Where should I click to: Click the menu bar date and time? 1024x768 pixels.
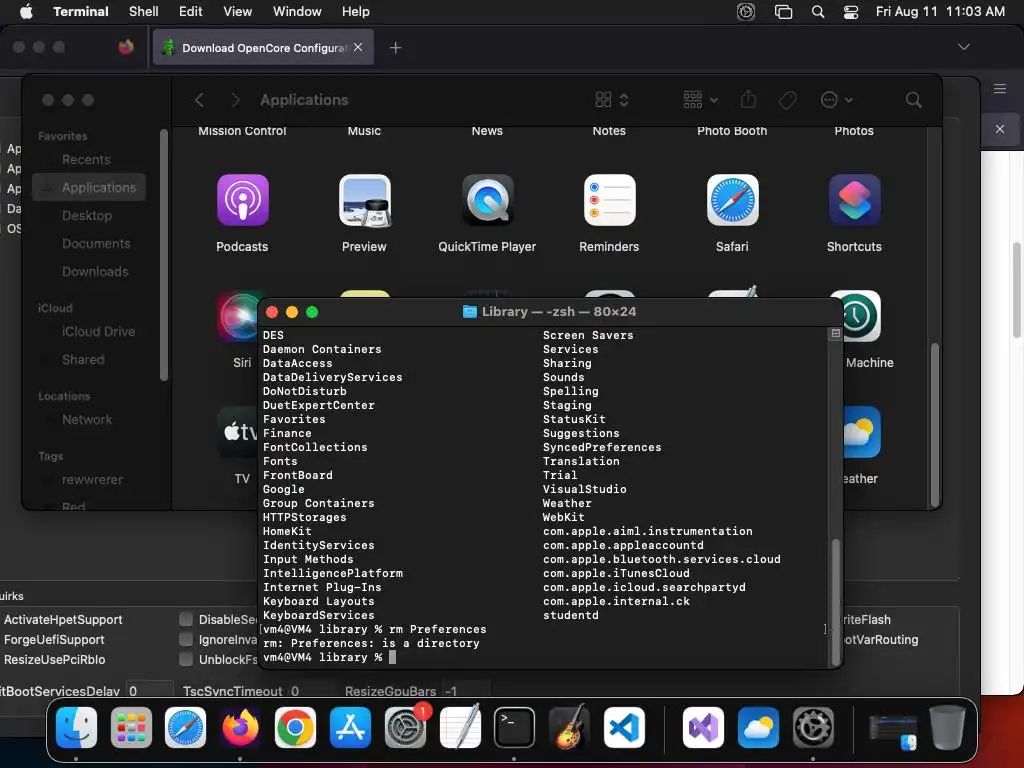[940, 12]
